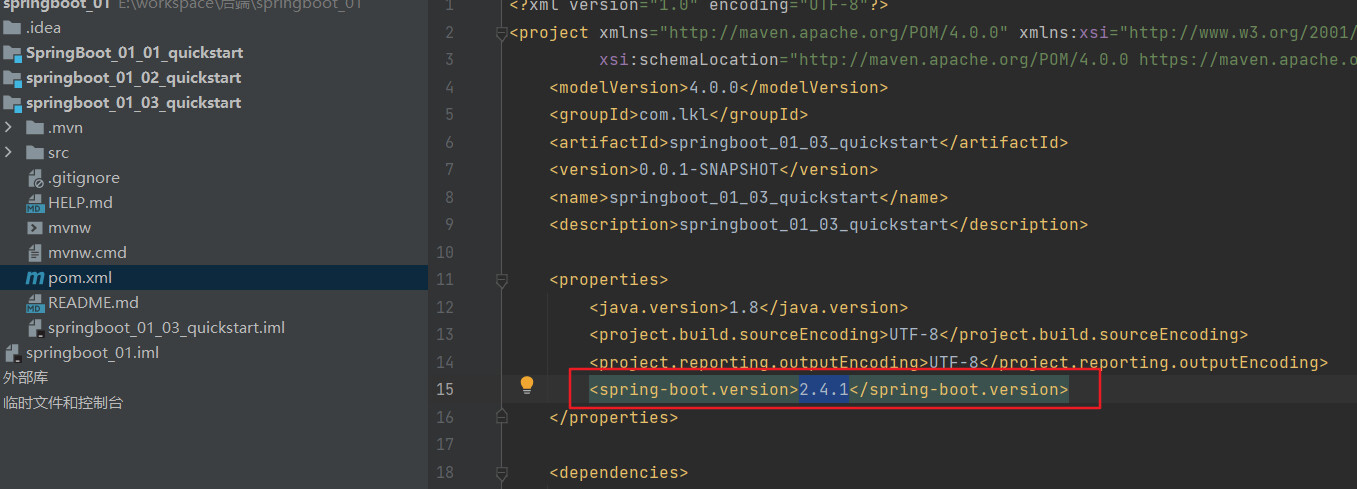Click the src folder icon
1357x489 pixels.
pyautogui.click(x=35, y=152)
